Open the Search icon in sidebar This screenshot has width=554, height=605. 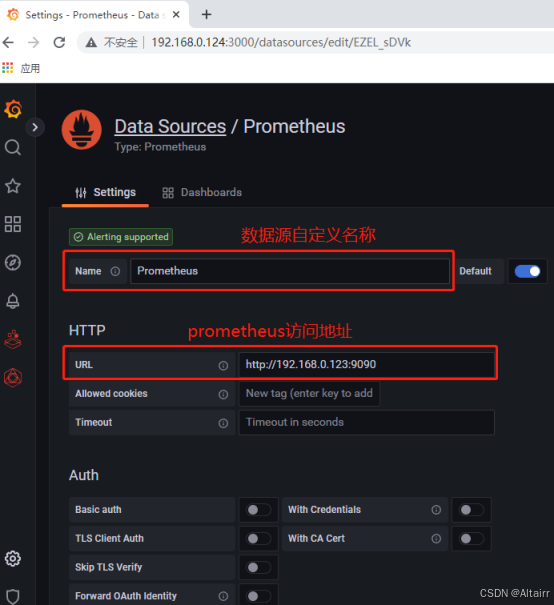13,147
